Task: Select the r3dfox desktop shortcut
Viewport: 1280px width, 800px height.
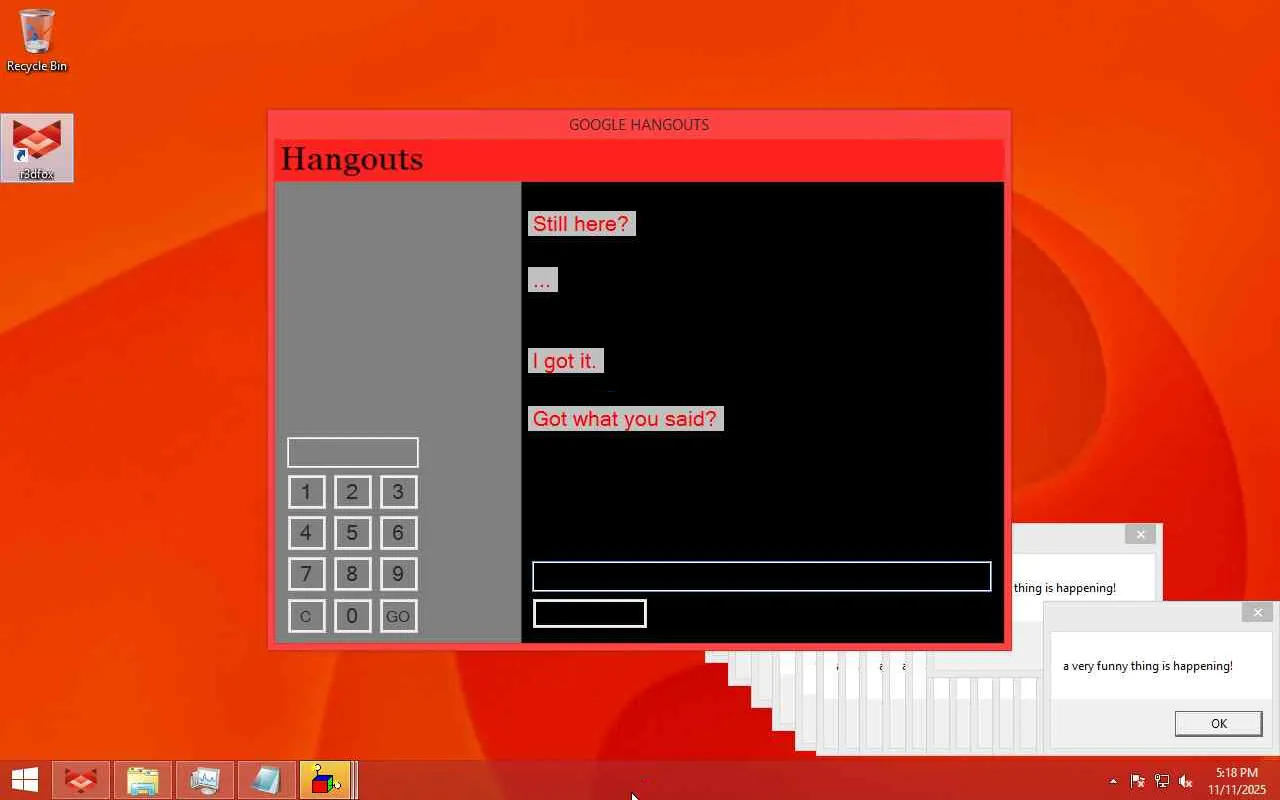Action: pos(37,148)
